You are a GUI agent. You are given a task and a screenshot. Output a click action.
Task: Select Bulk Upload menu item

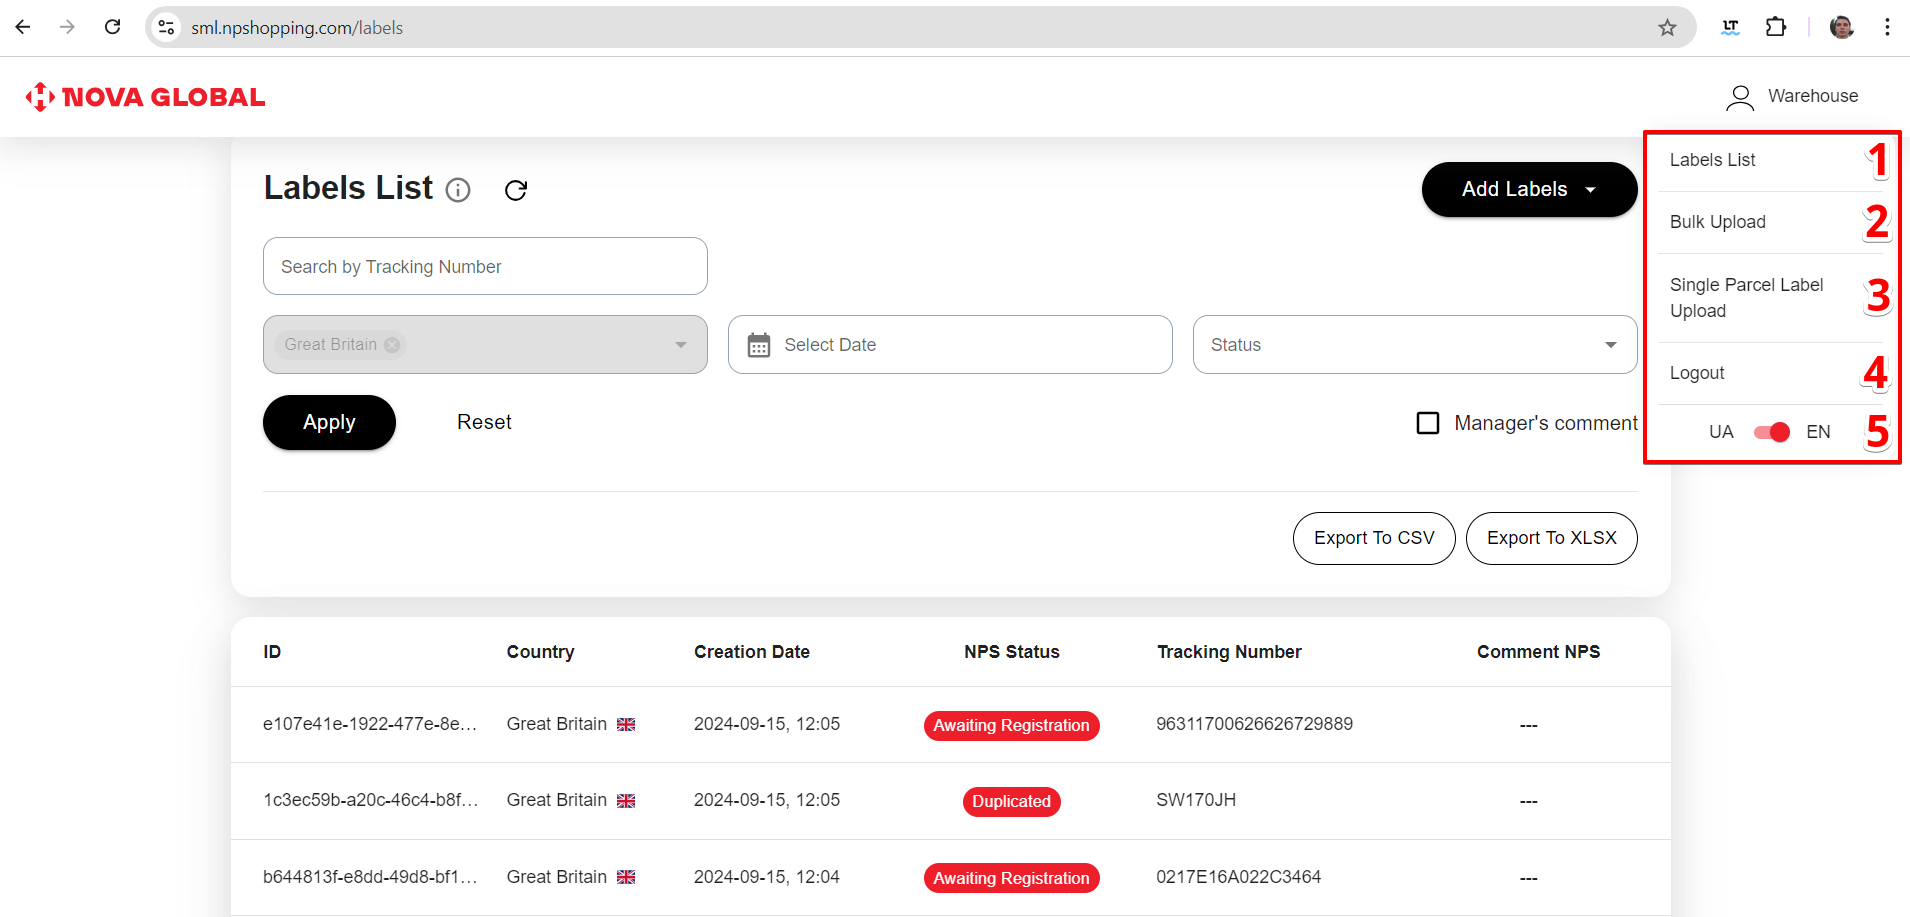[x=1717, y=222]
